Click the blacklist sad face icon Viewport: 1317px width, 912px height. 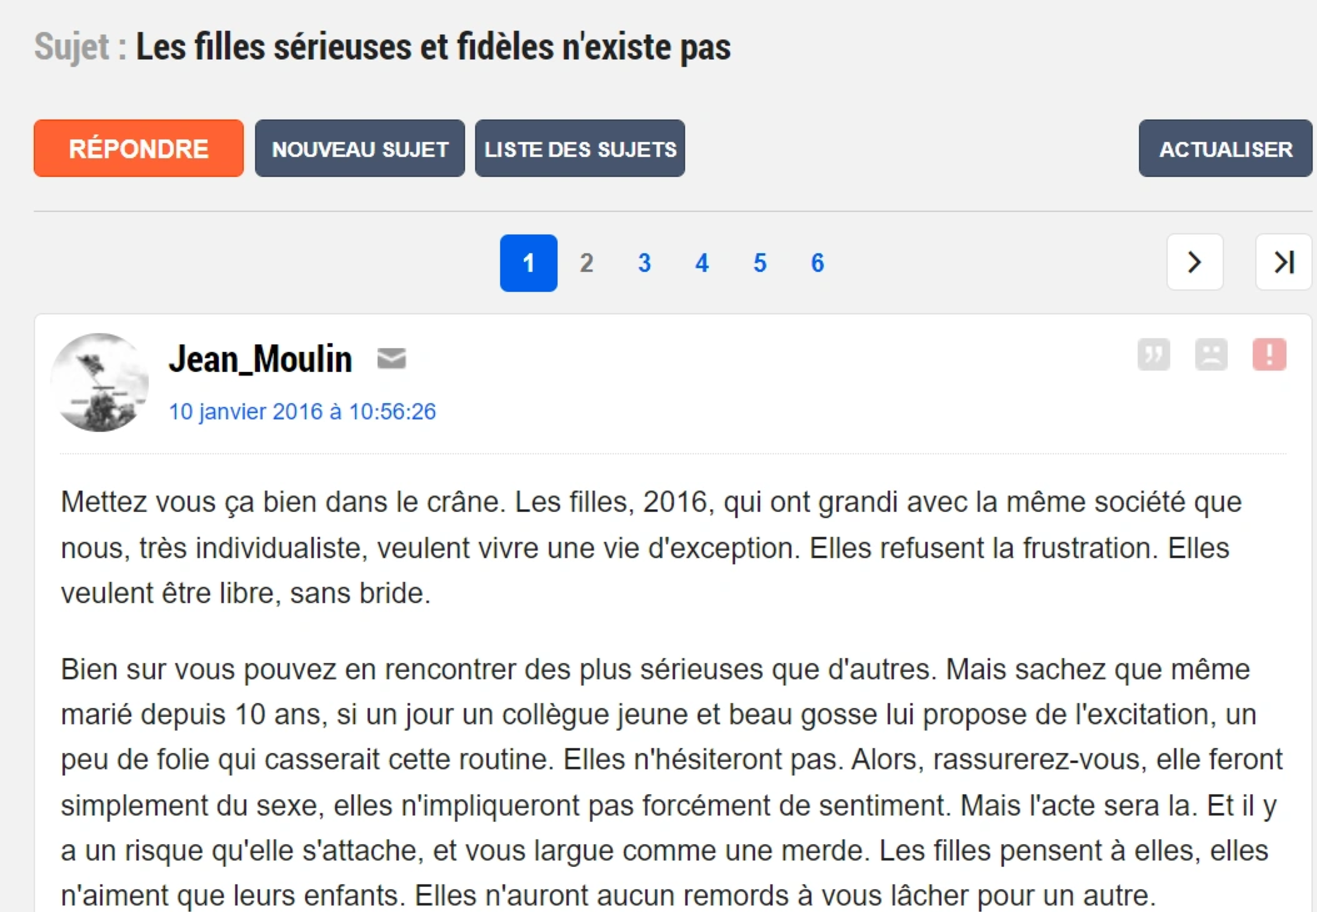pos(1211,354)
